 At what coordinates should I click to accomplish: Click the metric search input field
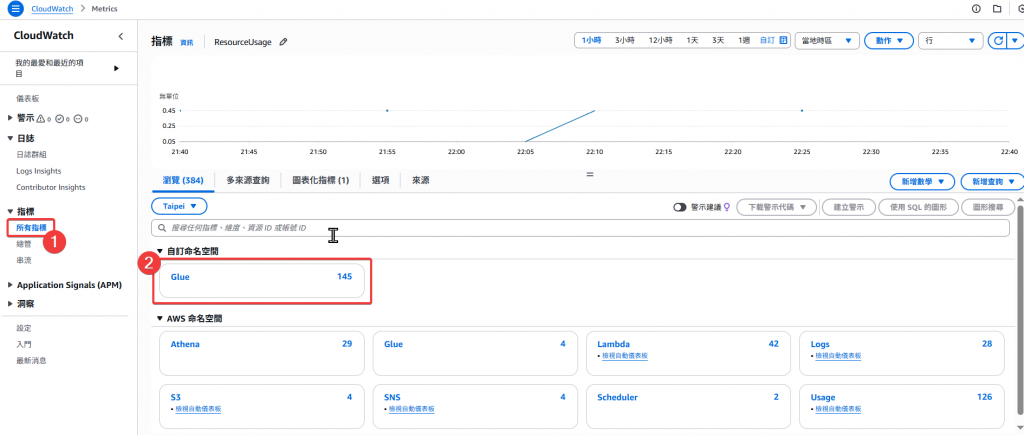[x=581, y=228]
